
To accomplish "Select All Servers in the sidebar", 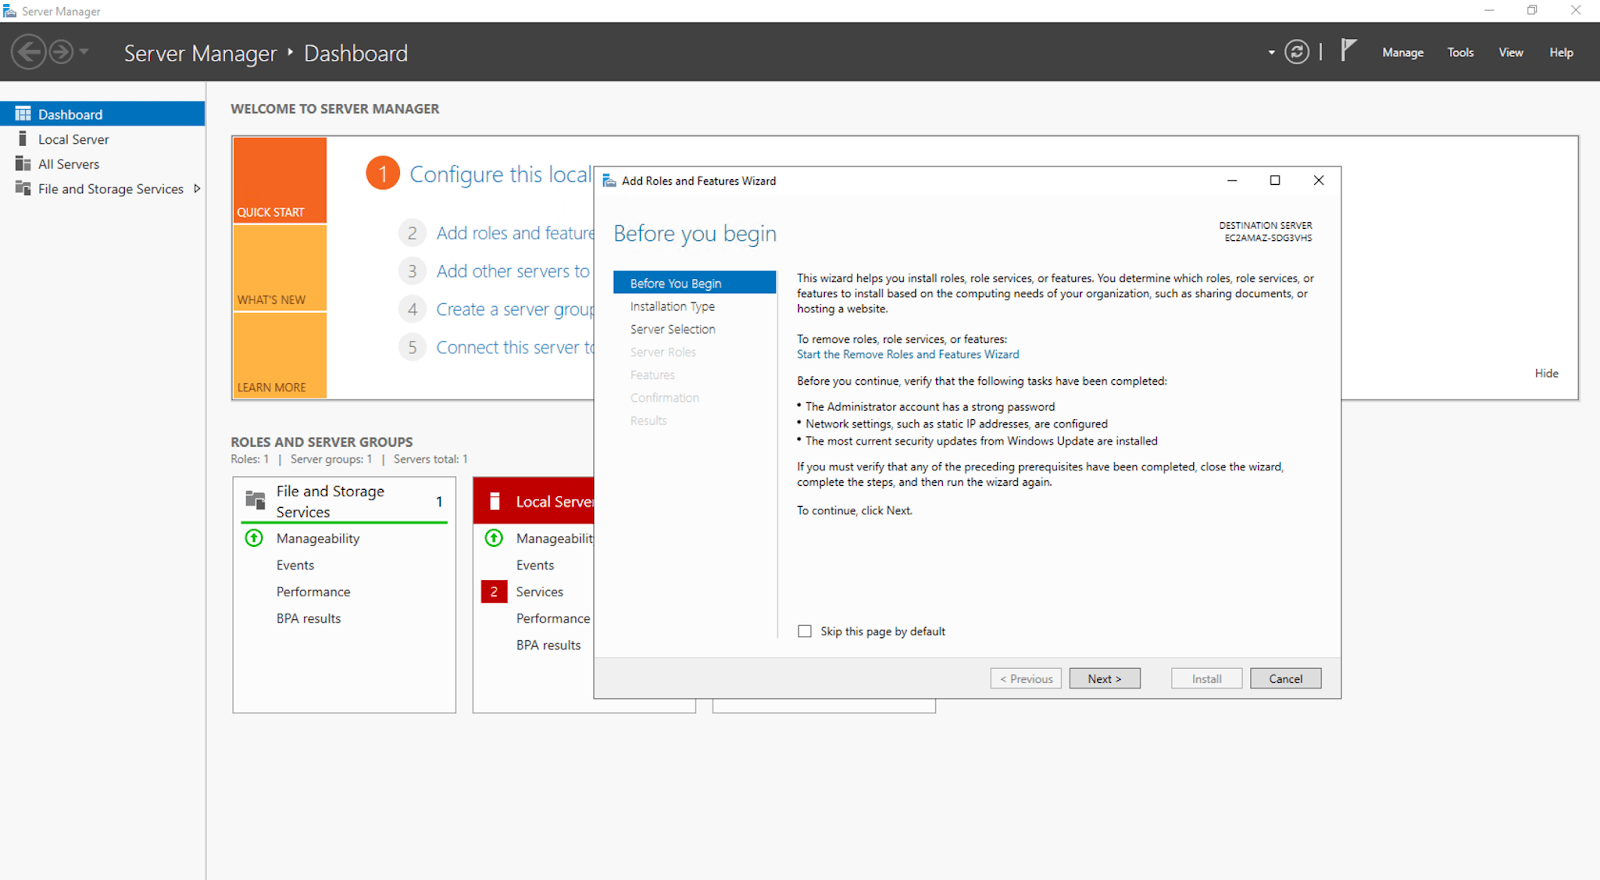I will pos(102,164).
